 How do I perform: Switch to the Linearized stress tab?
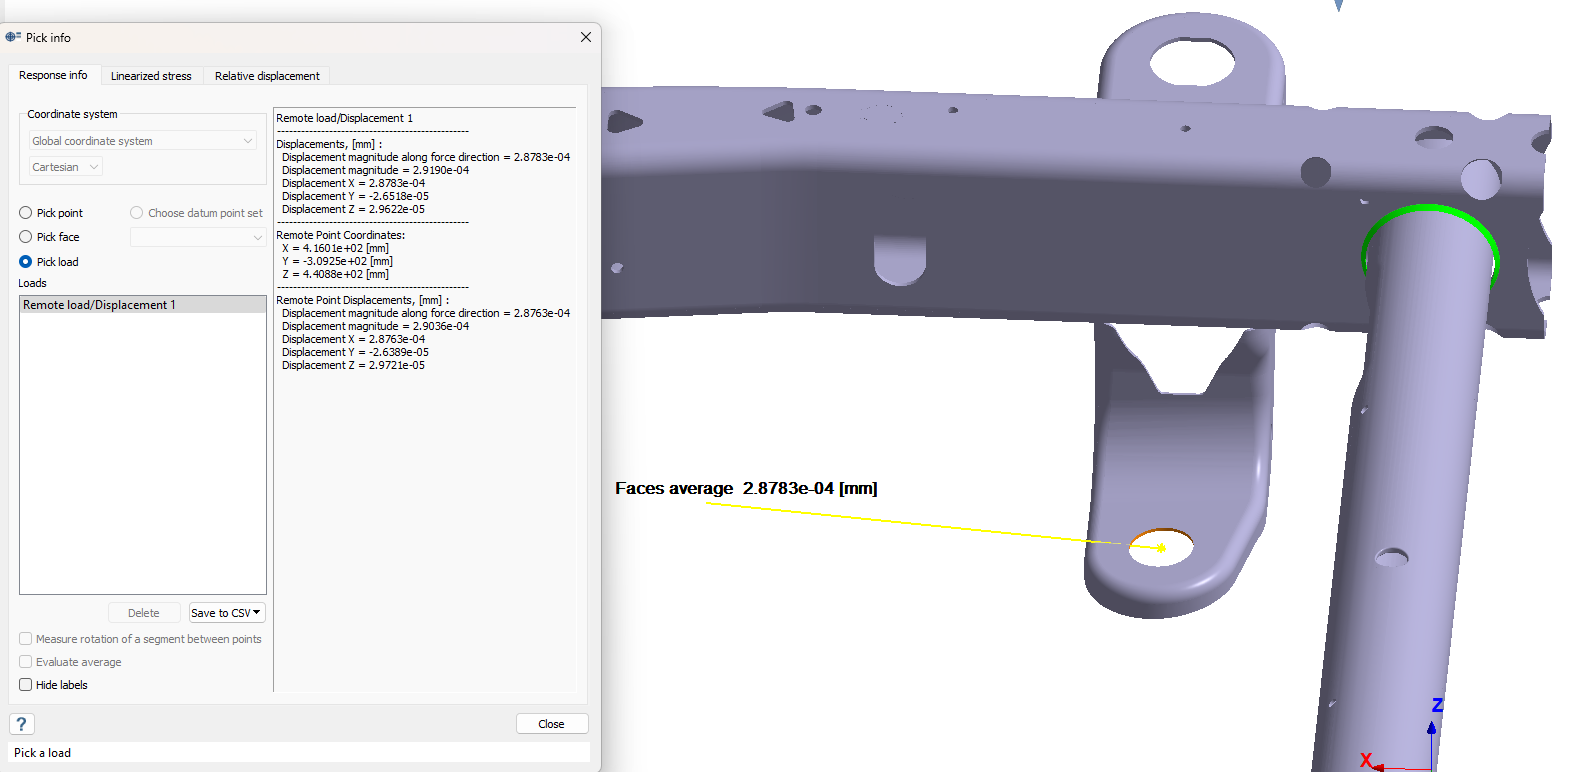coord(151,76)
